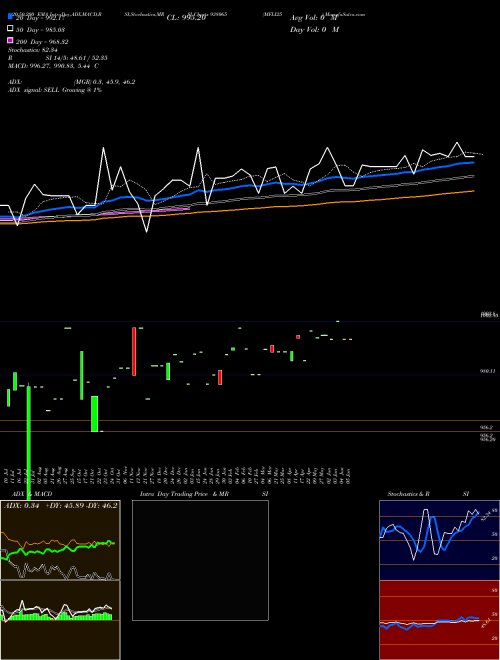This screenshot has width=500, height=660.
Task: Click the blue-background Stochastics chart panel
Action: point(439,540)
